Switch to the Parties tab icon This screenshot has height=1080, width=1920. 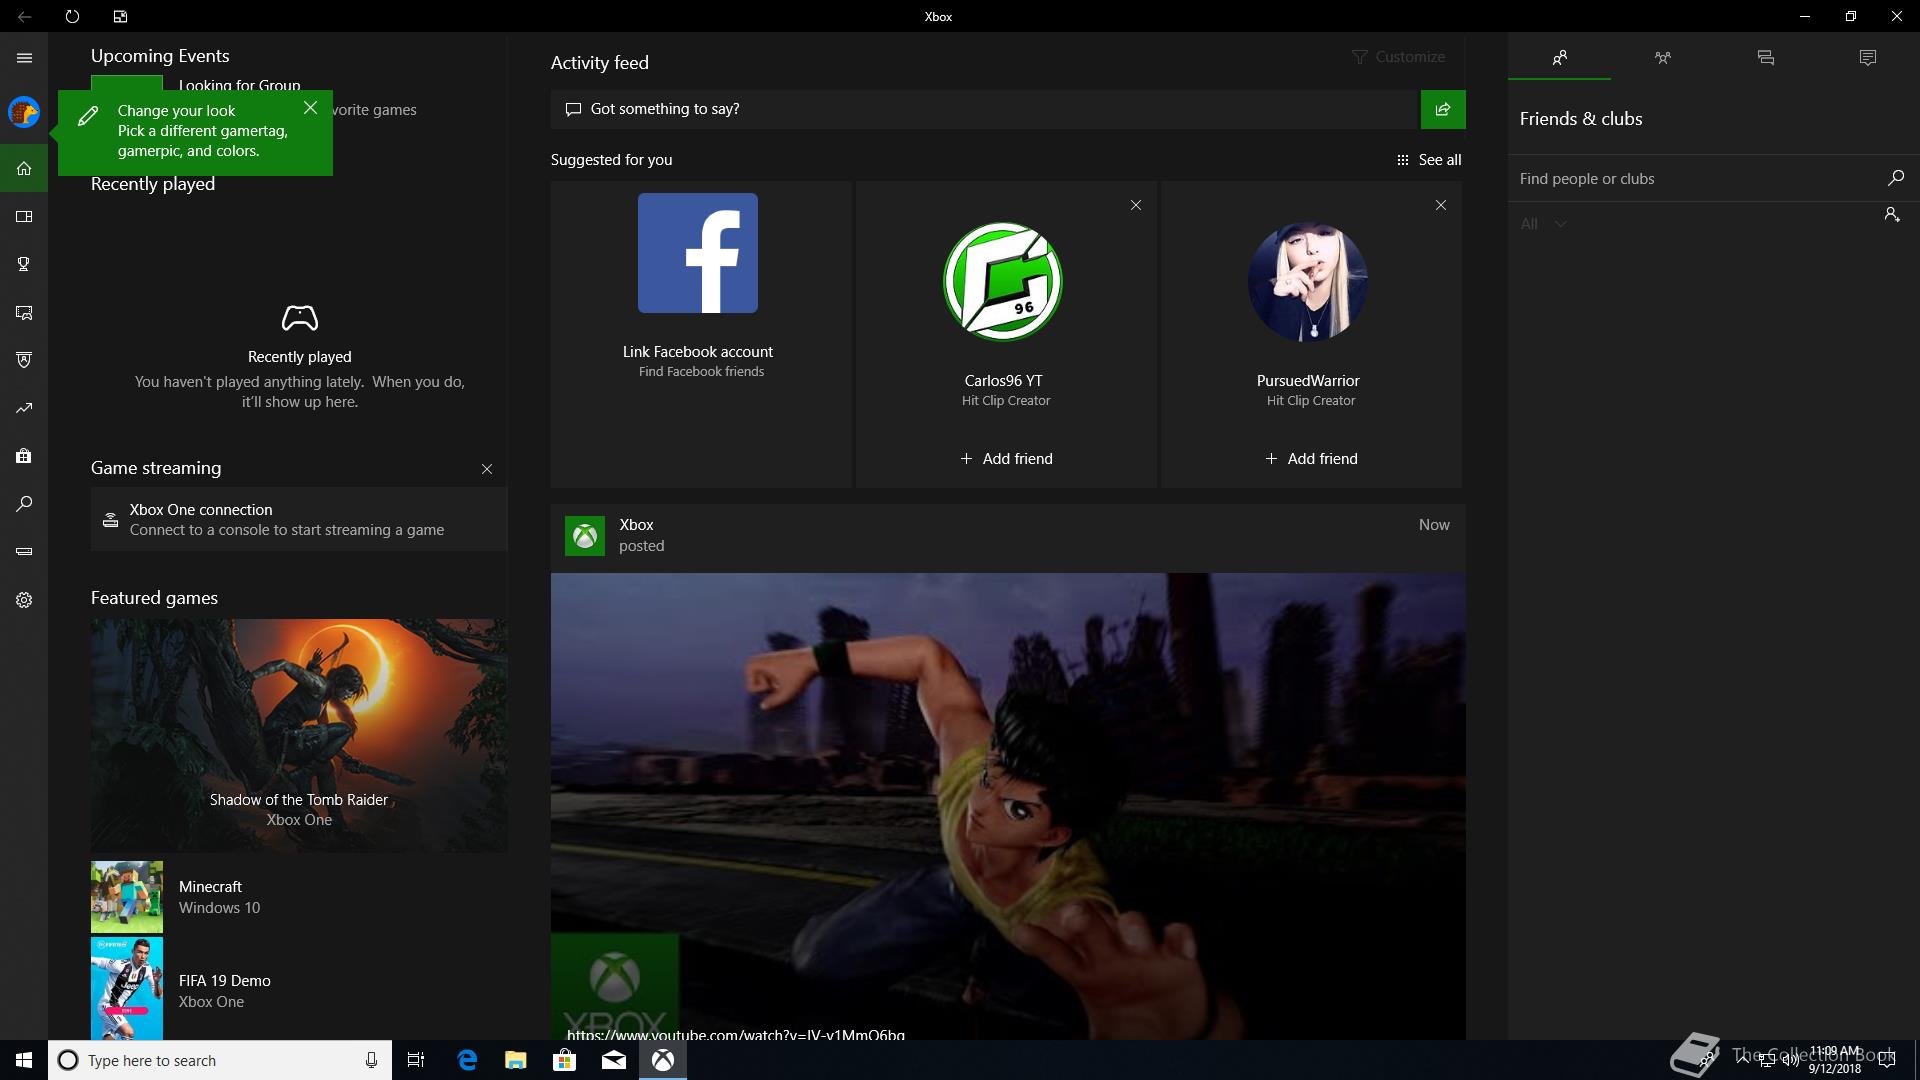tap(1662, 58)
